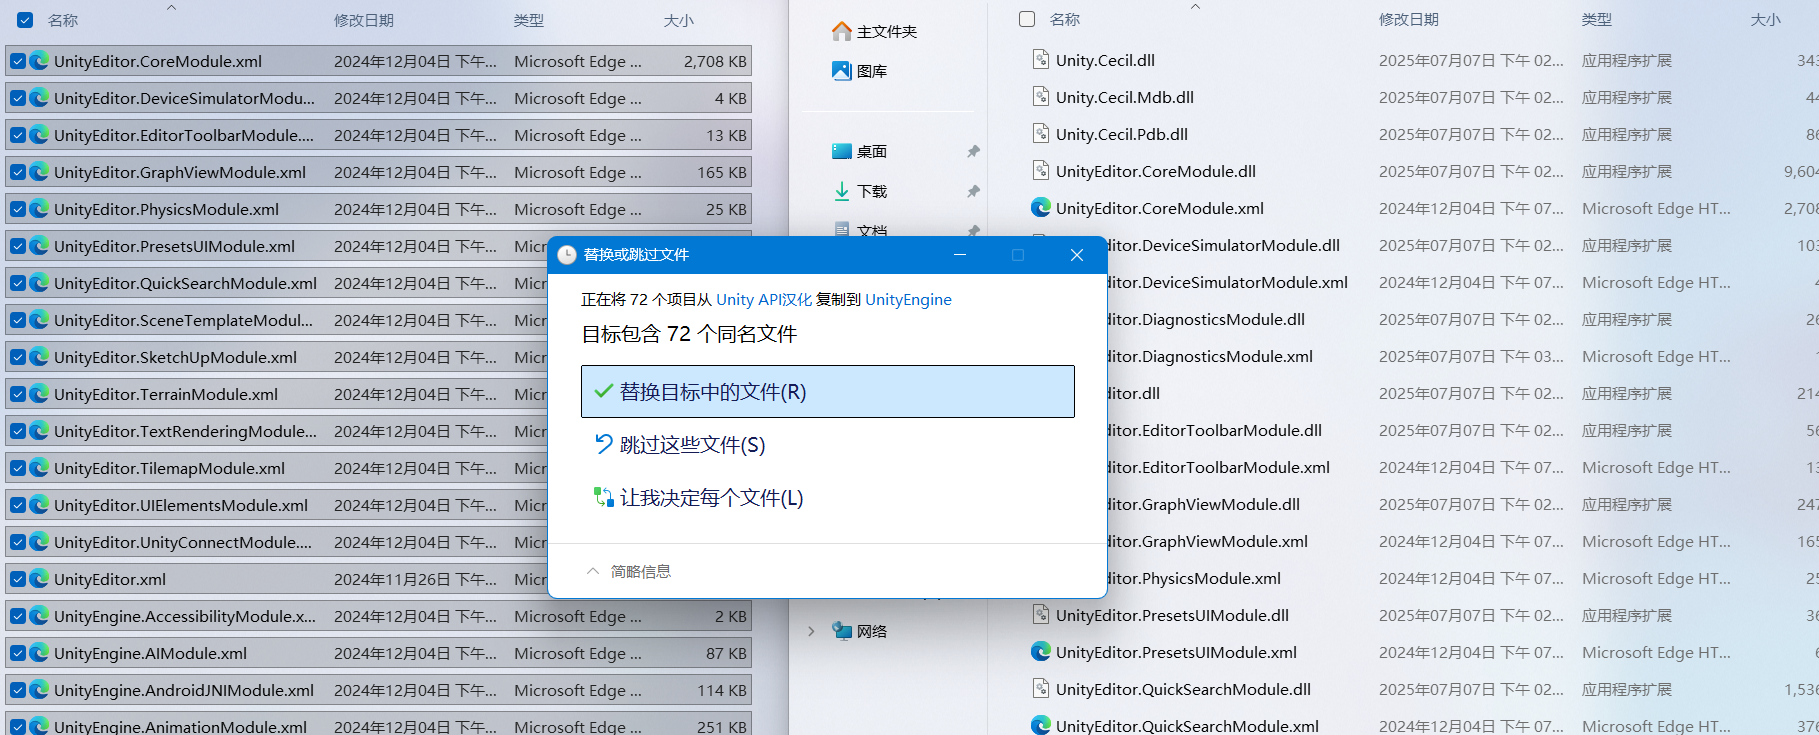Open 桌面 desktop in navigation pane
The image size is (1819, 735).
pyautogui.click(x=860, y=151)
